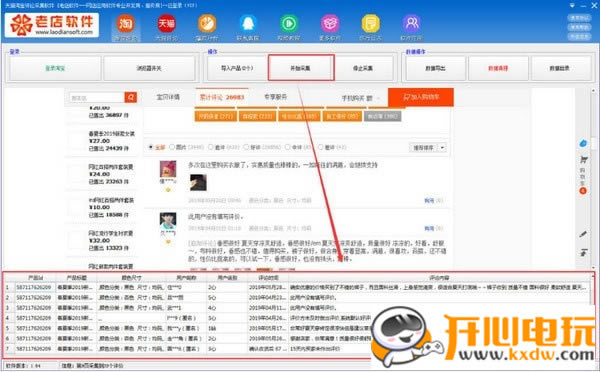Open the 推荐排序 sort dropdown

[x=427, y=147]
